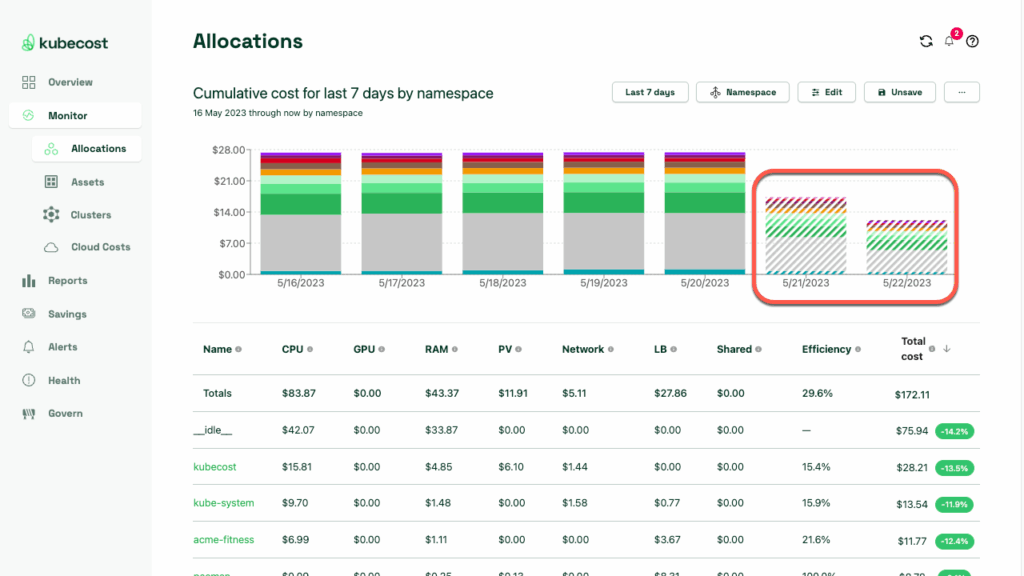Click the Govern icon in sidebar
The height and width of the screenshot is (576, 1024).
tap(29, 413)
